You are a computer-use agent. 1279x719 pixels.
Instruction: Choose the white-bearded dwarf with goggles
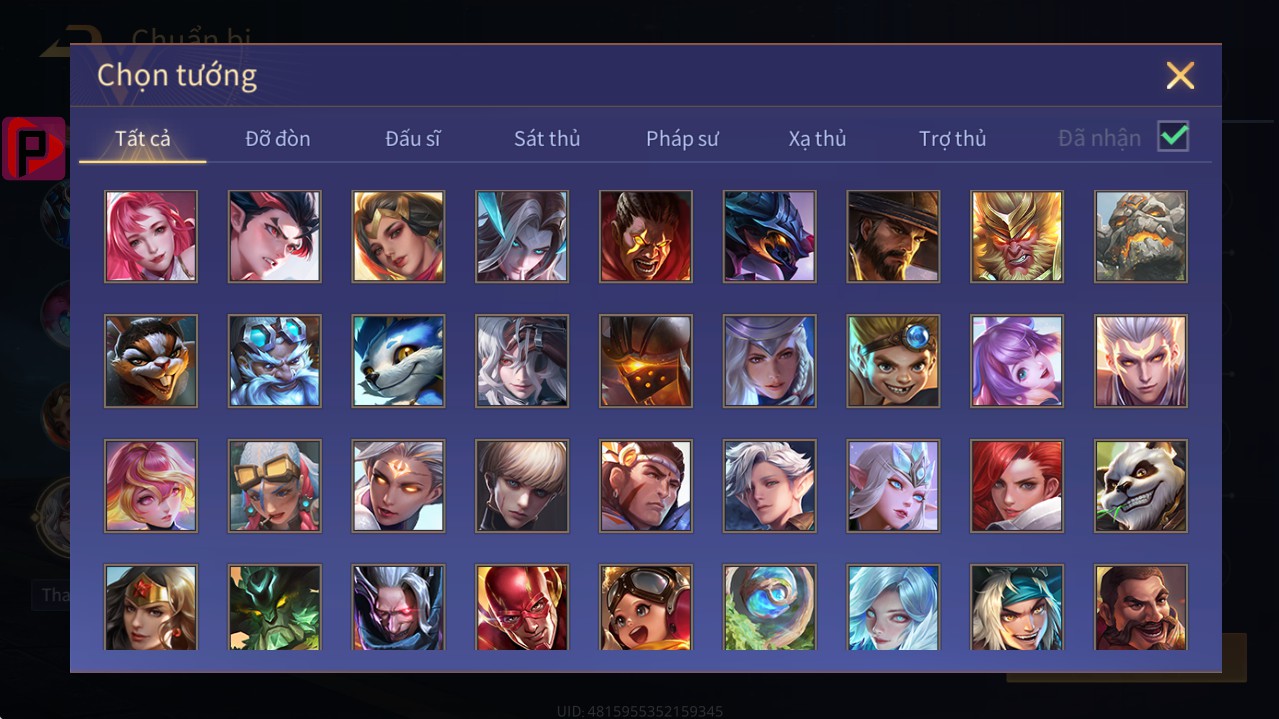(275, 361)
